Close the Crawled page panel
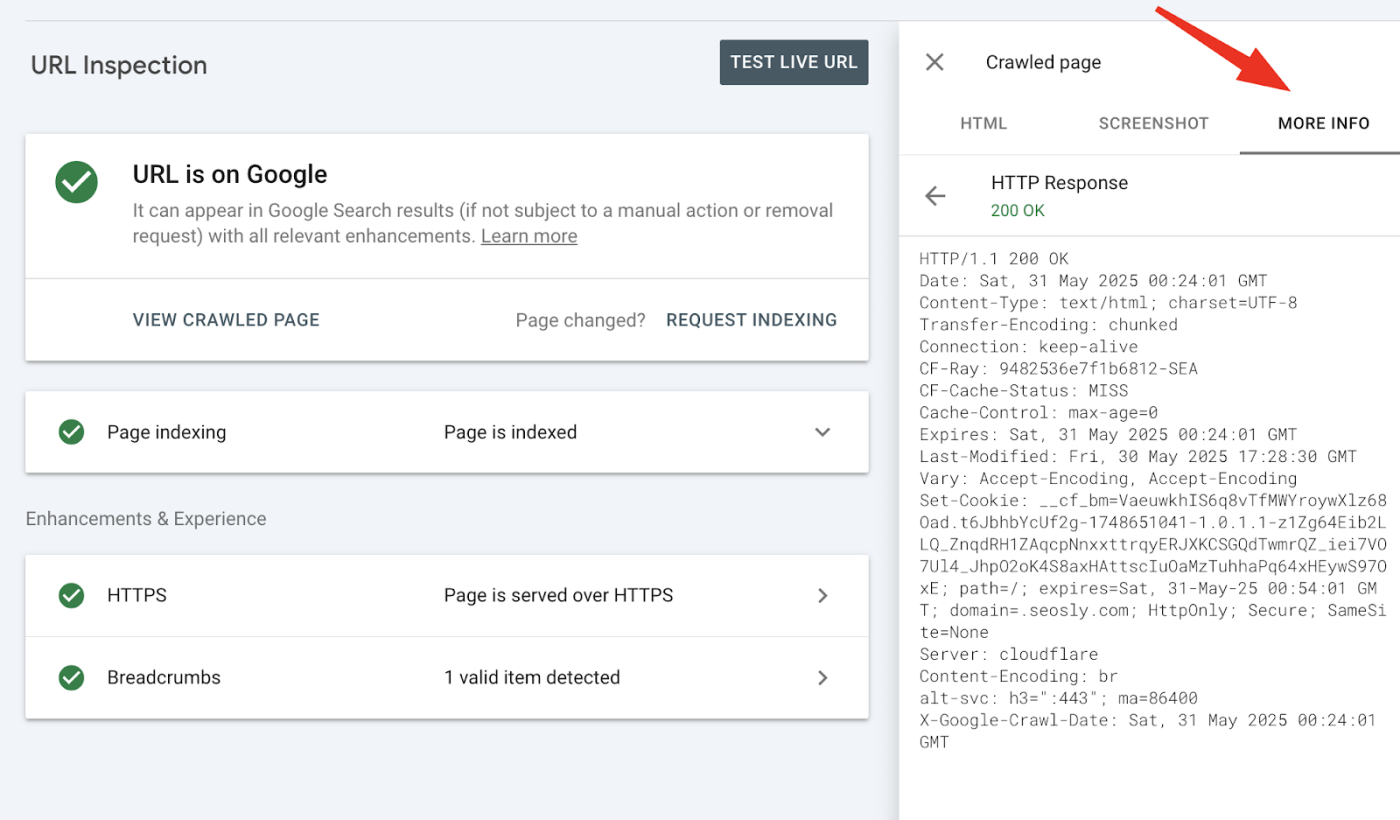Viewport: 1400px width, 820px height. tap(934, 62)
